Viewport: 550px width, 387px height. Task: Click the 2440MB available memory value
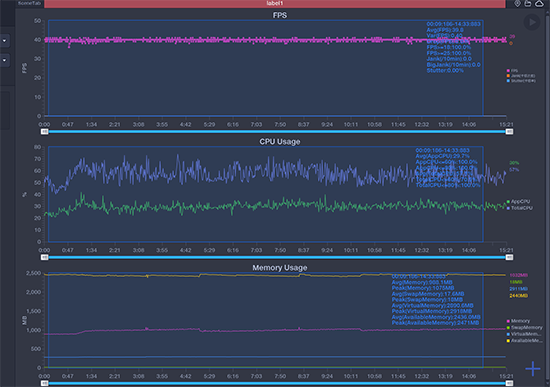point(518,296)
